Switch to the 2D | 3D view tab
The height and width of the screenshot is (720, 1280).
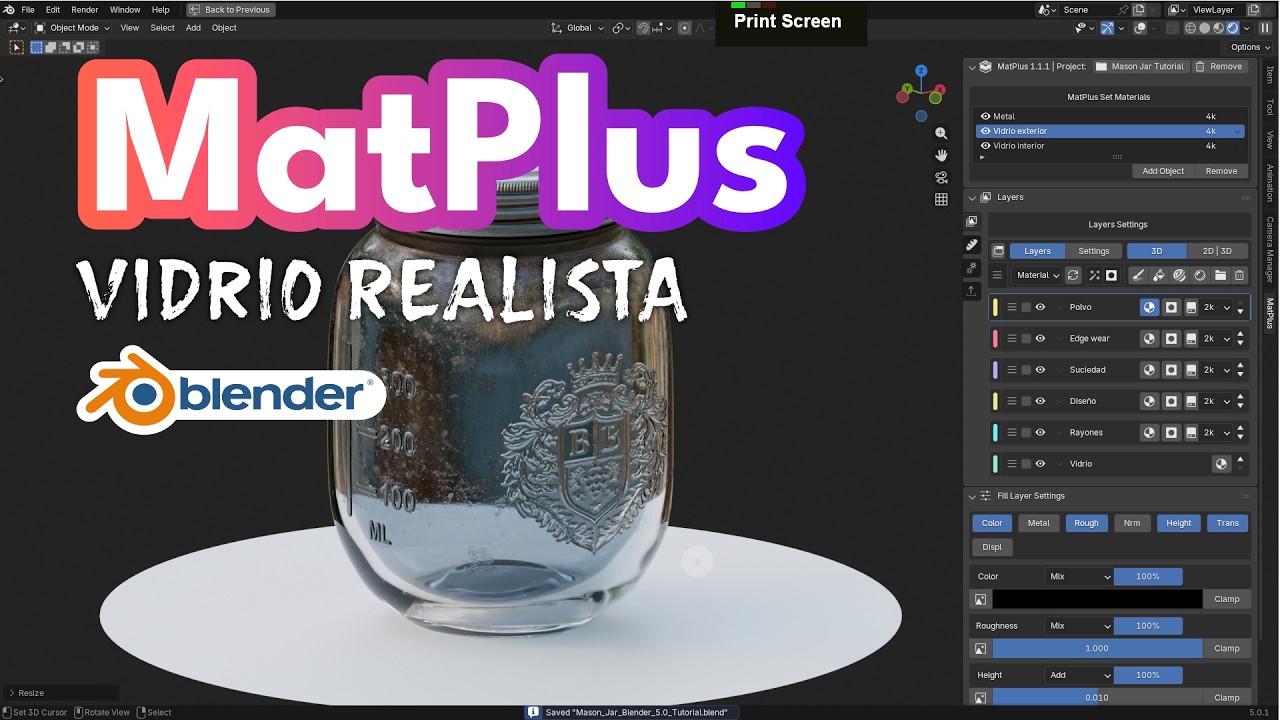pyautogui.click(x=1217, y=251)
